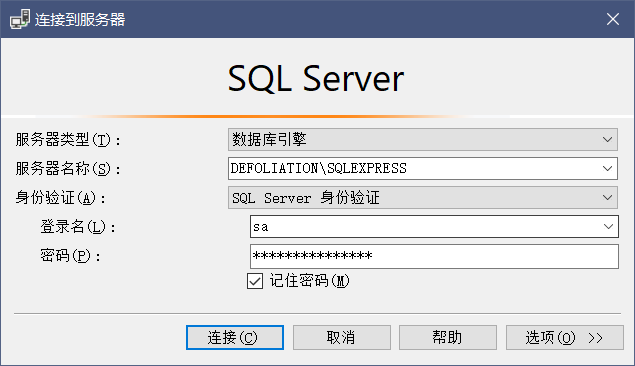Expand the 登录名 dropdown arrow
This screenshot has width=635, height=366.
[608, 227]
